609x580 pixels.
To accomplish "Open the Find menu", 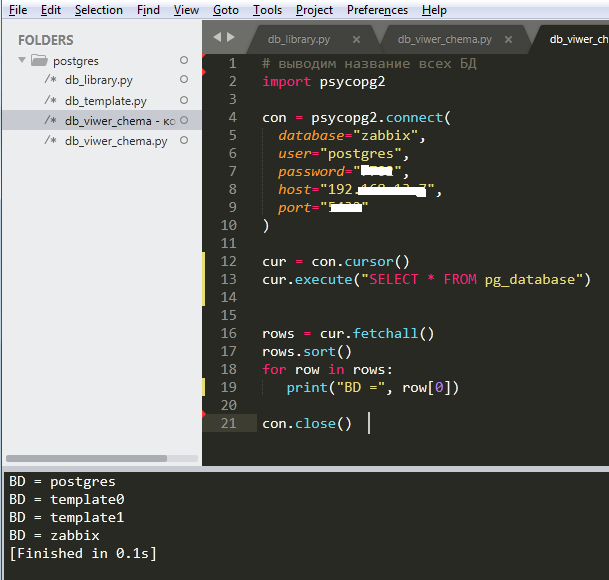I will pos(148,10).
